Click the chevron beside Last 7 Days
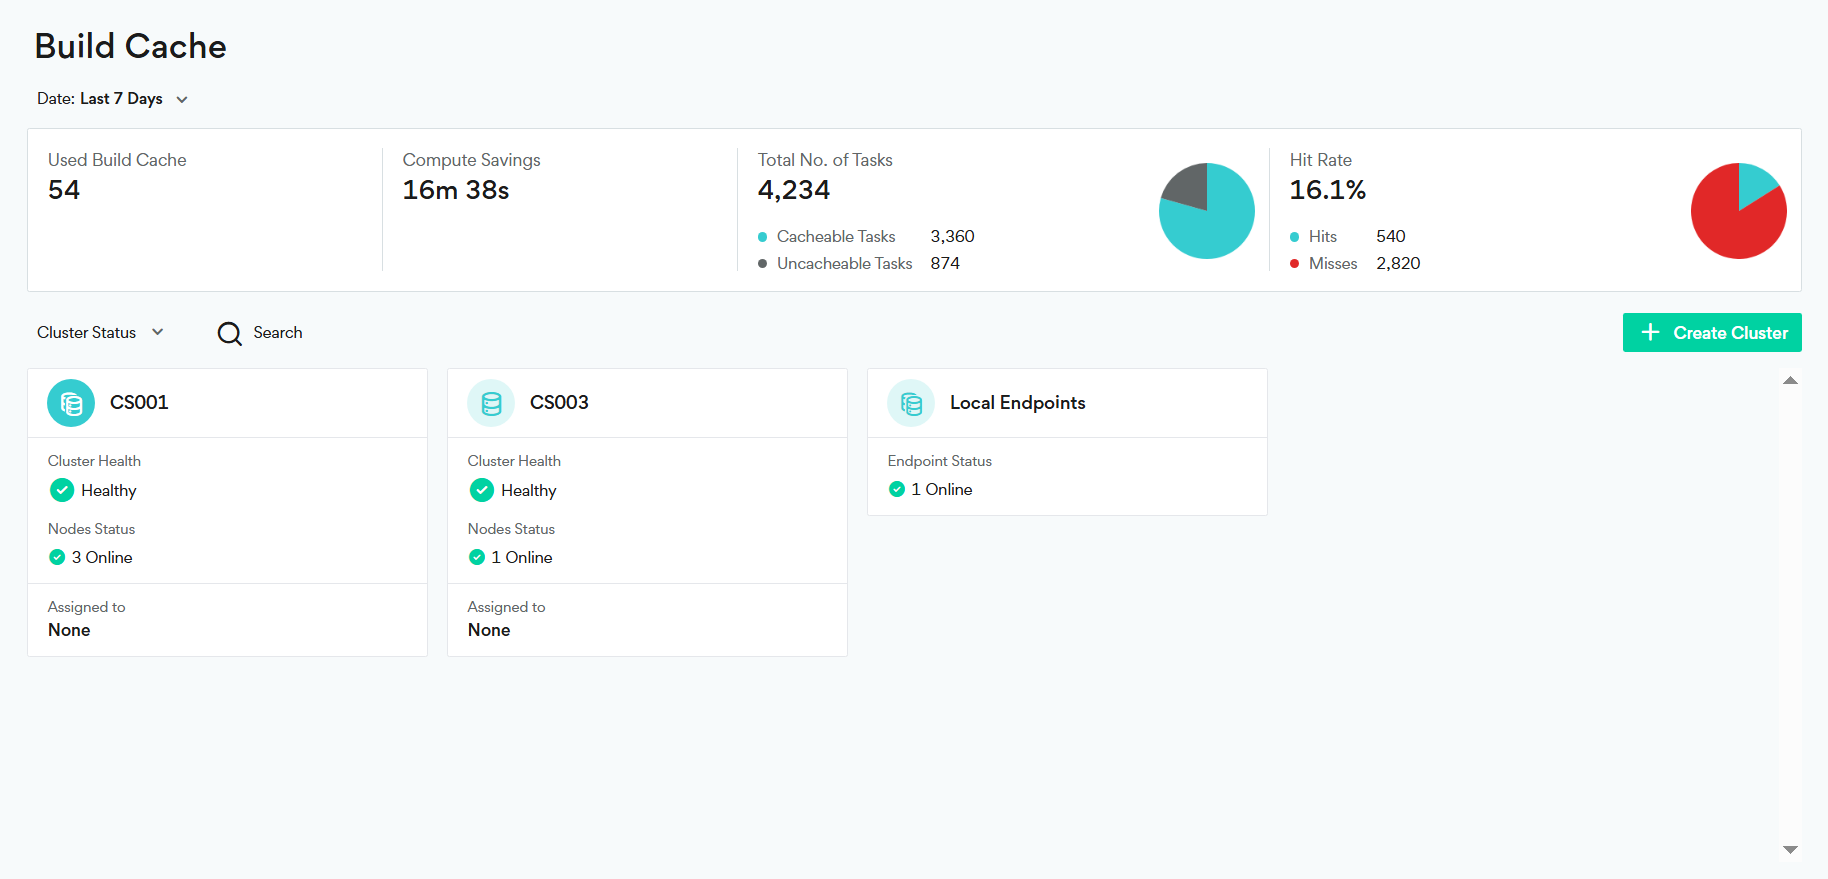 click(182, 99)
